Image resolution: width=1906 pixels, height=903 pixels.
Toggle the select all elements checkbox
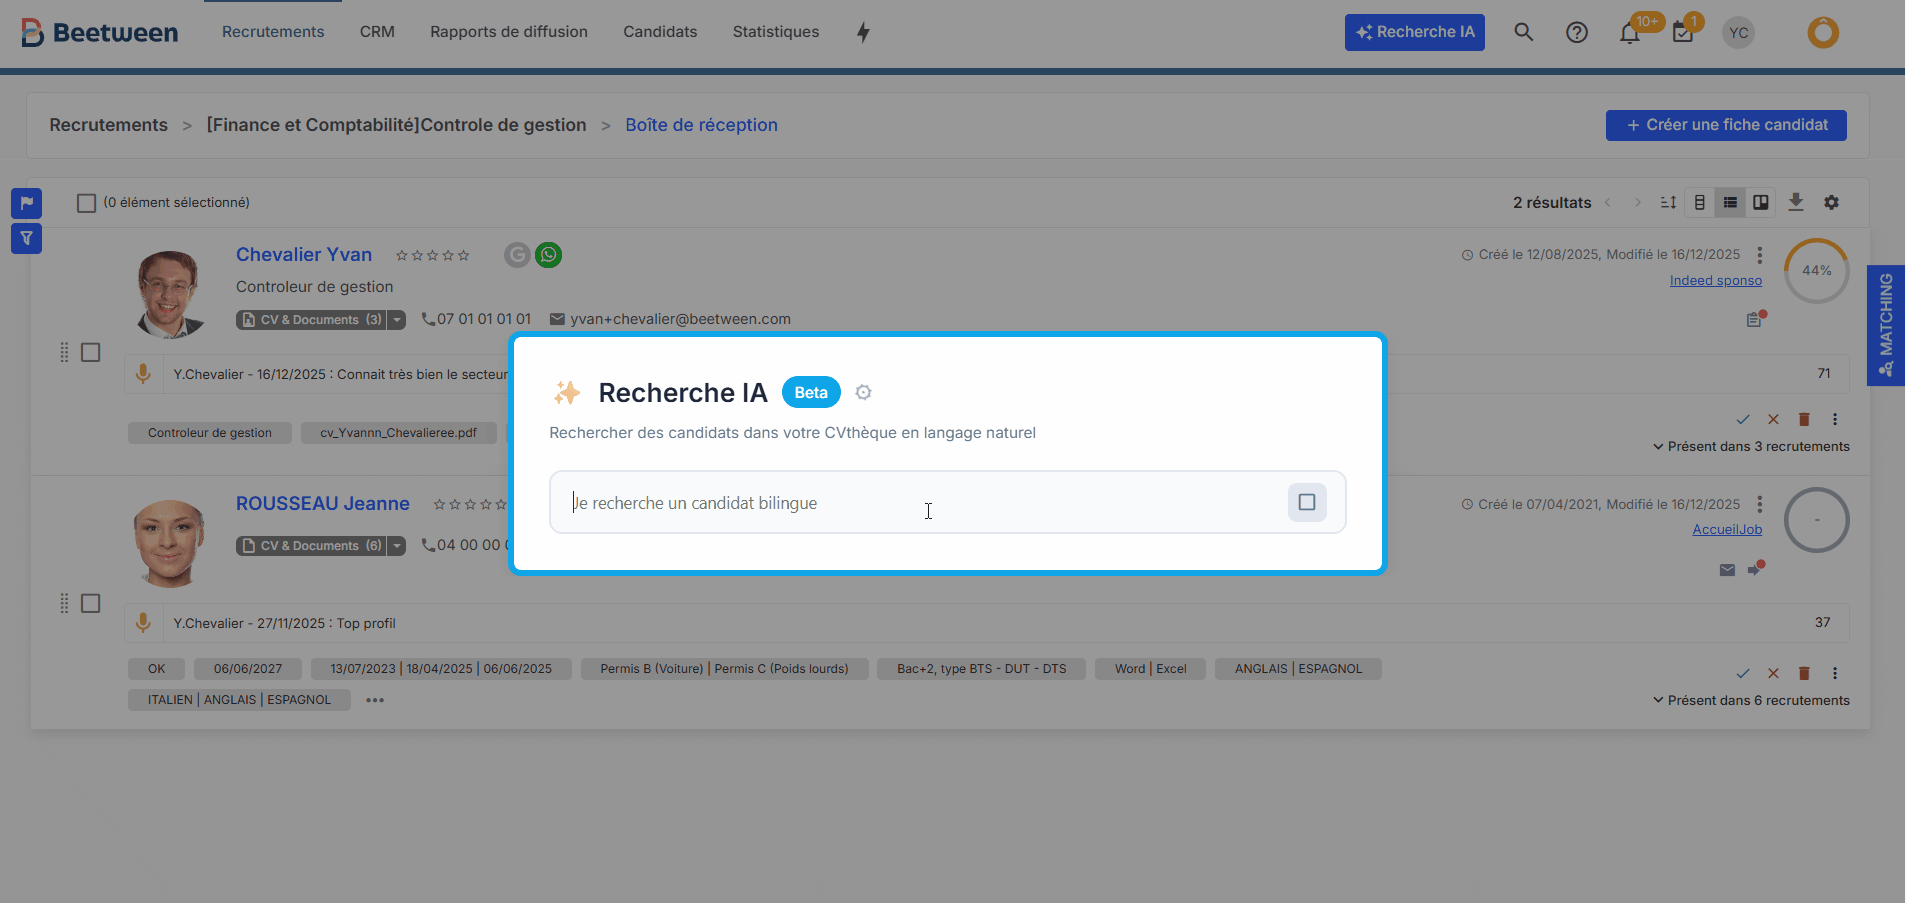87,203
